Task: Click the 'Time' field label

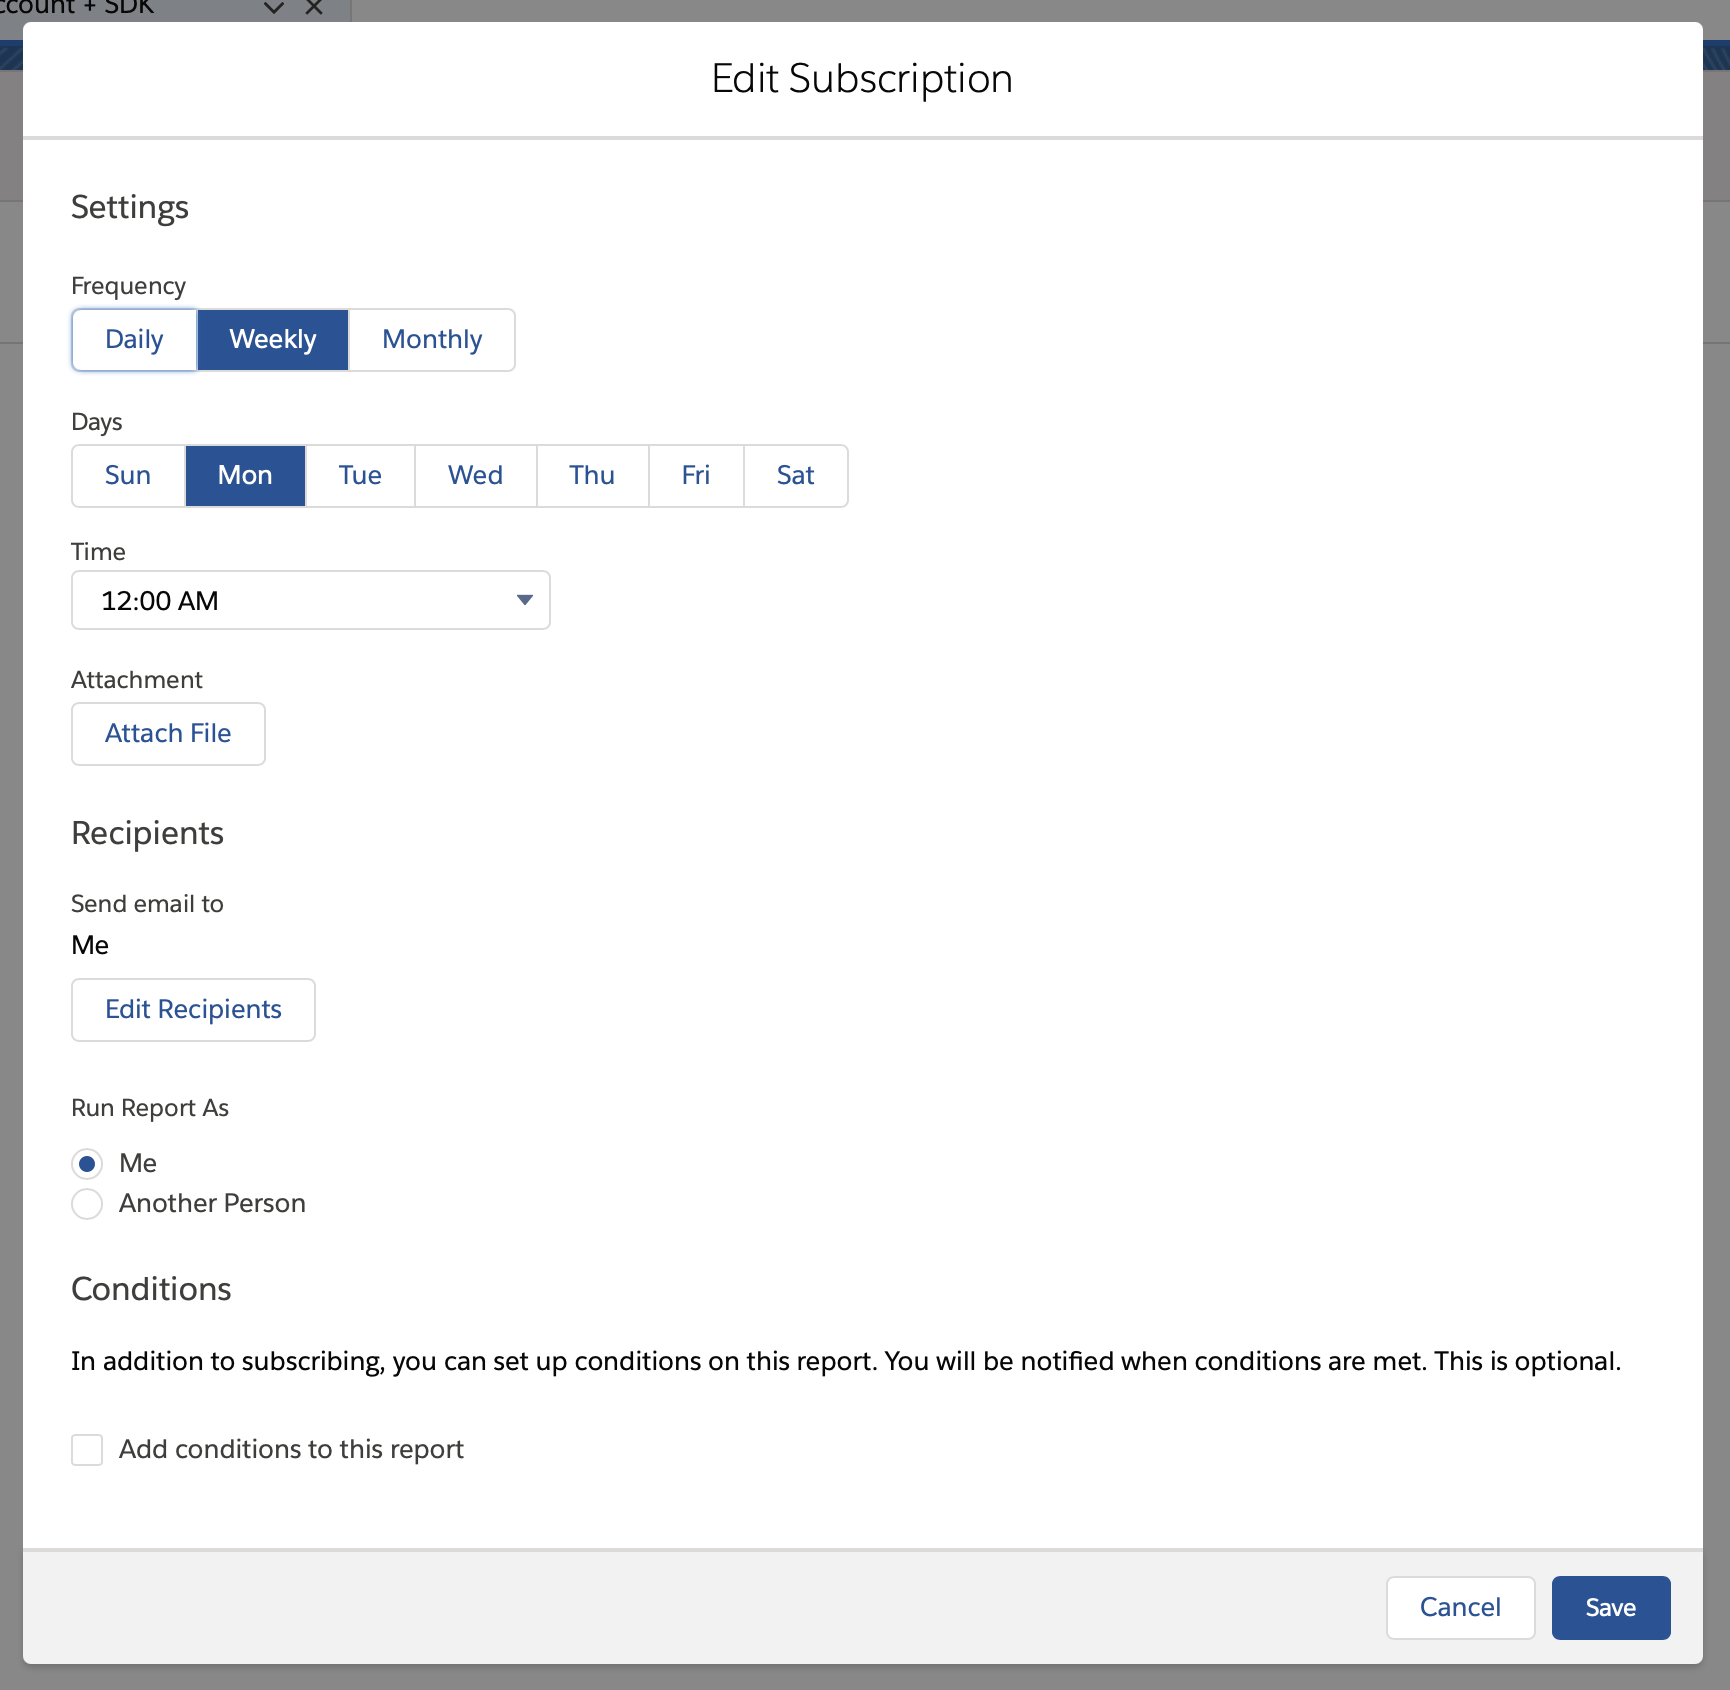Action: click(98, 552)
